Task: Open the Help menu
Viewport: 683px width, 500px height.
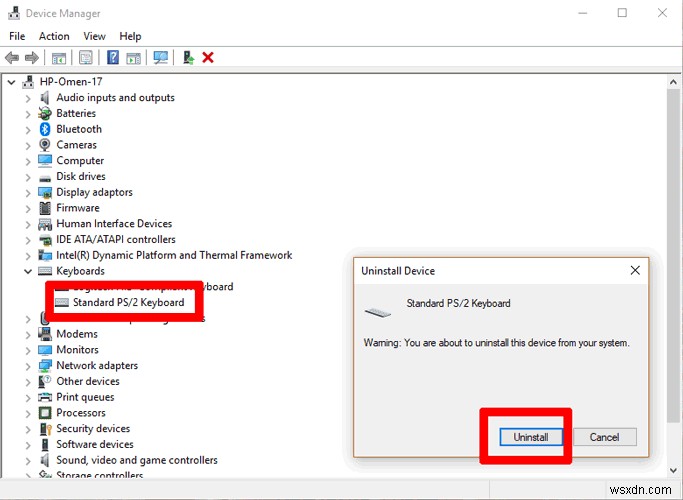Action: click(130, 36)
